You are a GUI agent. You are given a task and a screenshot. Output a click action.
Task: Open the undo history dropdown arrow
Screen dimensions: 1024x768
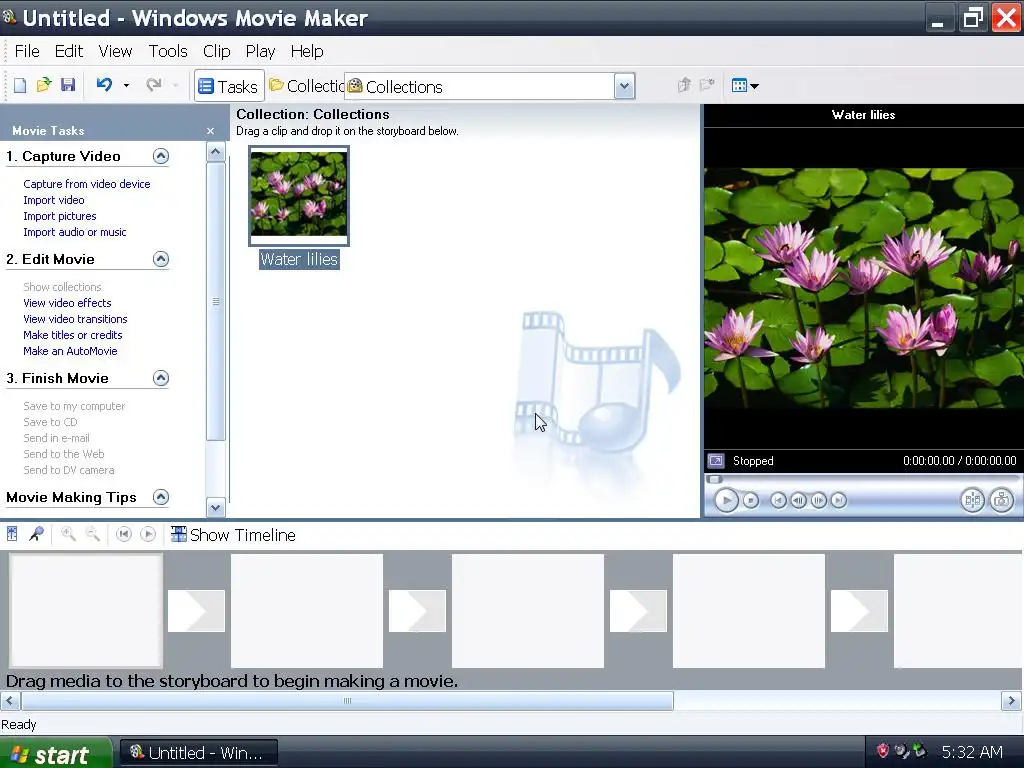(x=126, y=86)
